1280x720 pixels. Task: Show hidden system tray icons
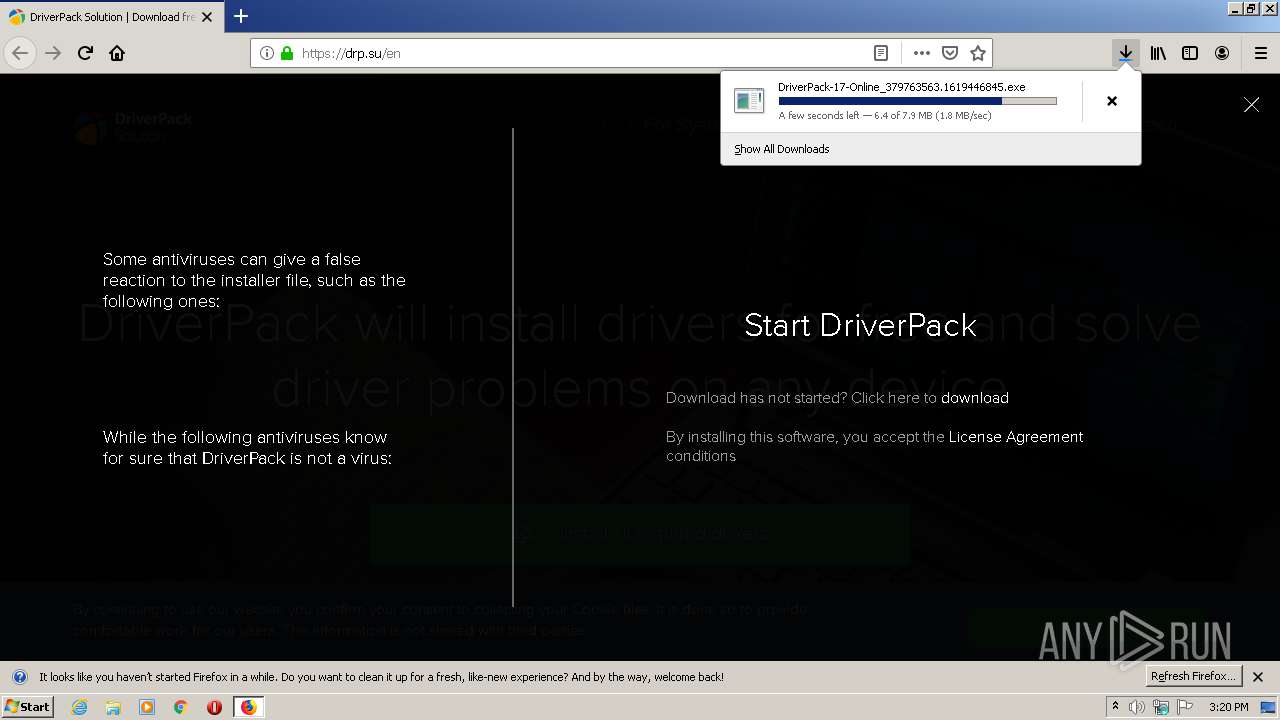1116,707
